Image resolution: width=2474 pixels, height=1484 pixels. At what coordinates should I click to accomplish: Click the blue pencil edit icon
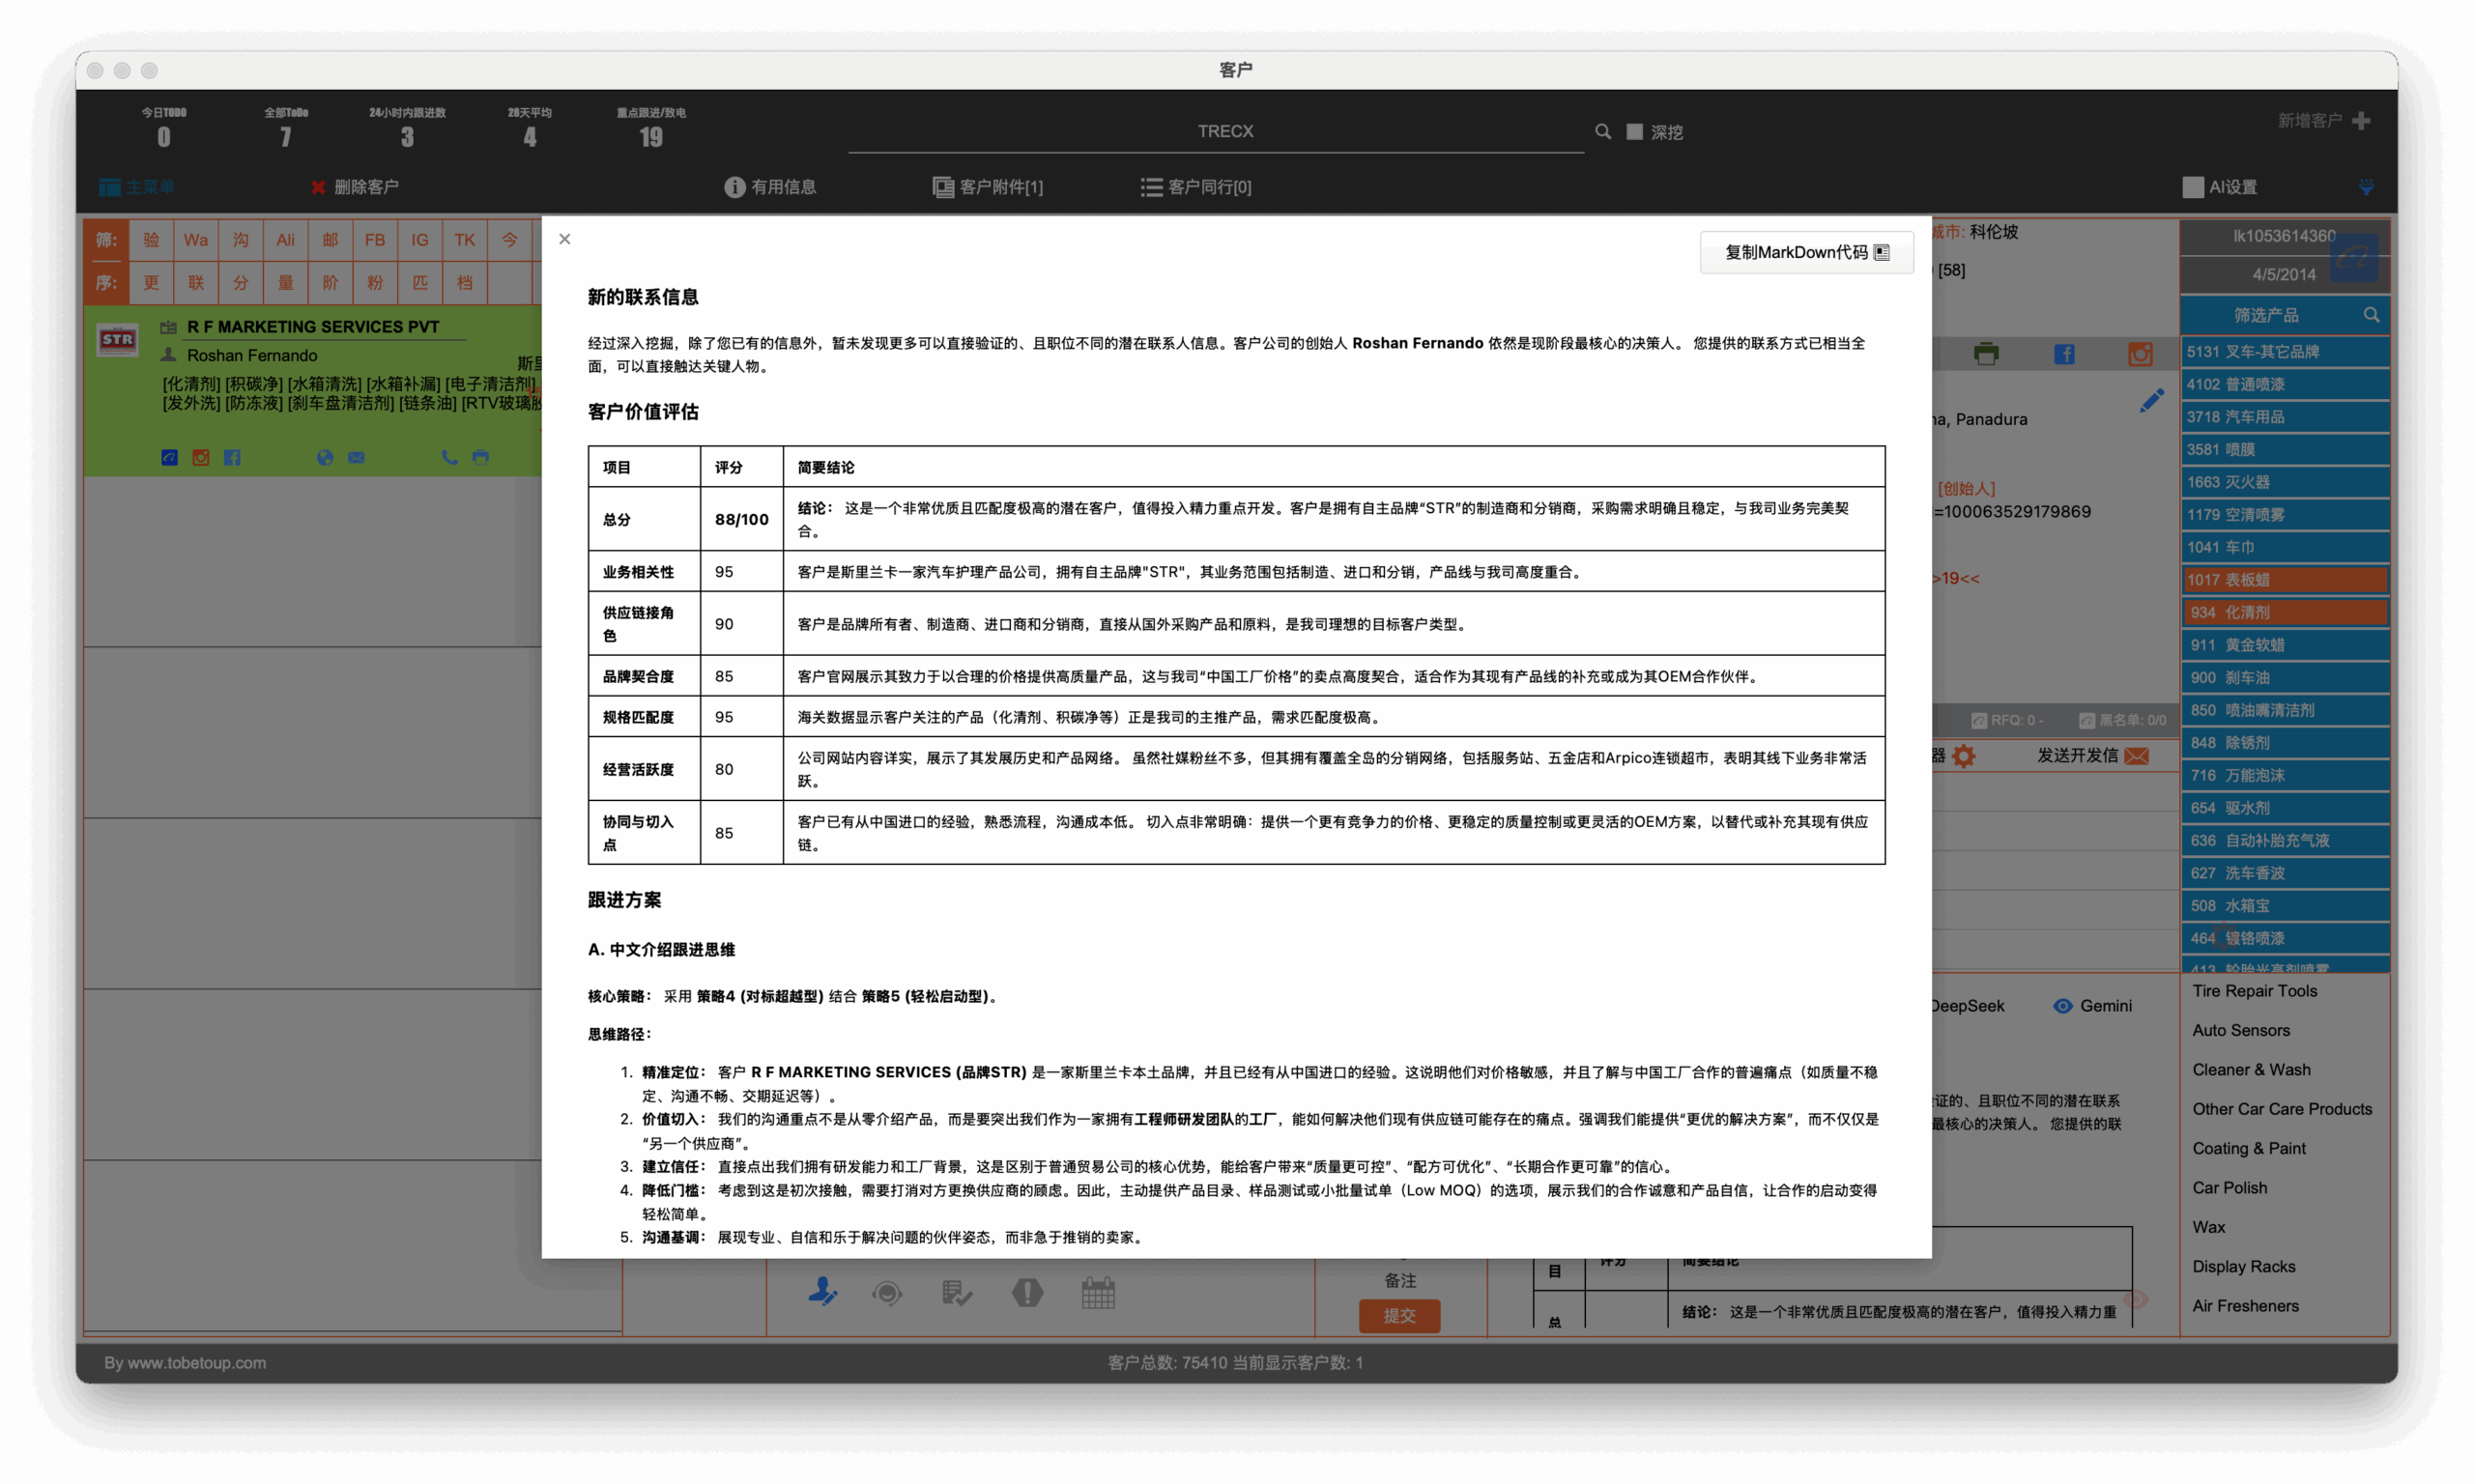point(2152,401)
